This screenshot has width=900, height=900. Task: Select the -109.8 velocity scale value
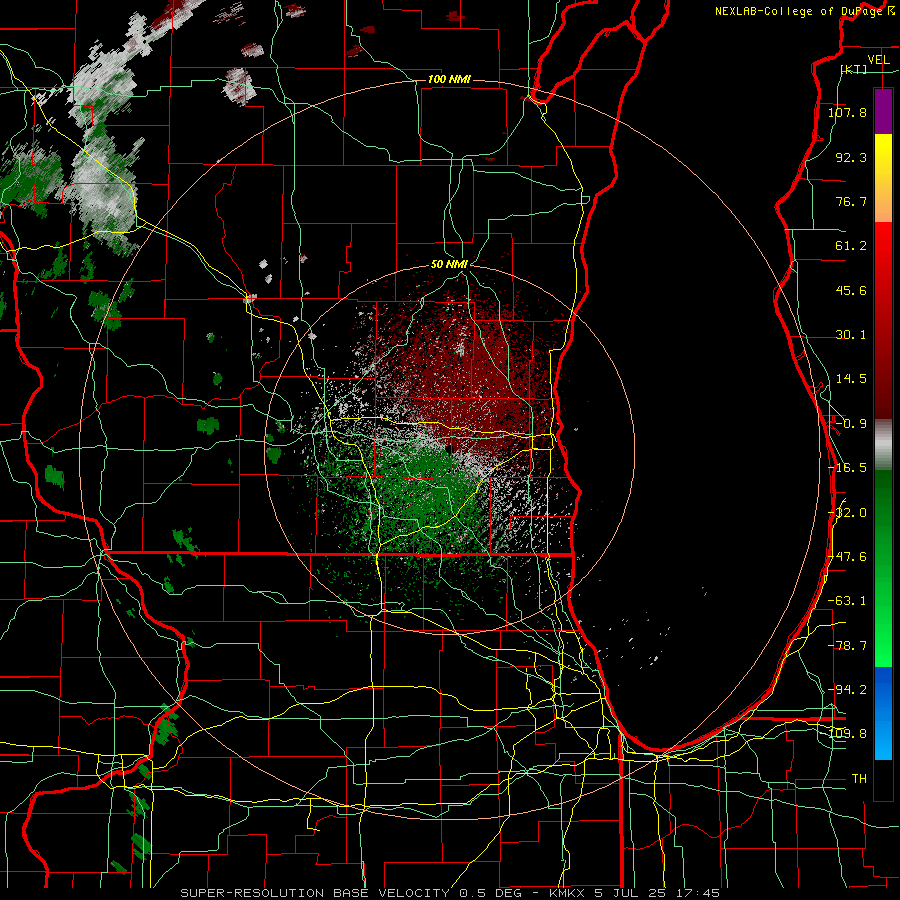click(x=847, y=734)
